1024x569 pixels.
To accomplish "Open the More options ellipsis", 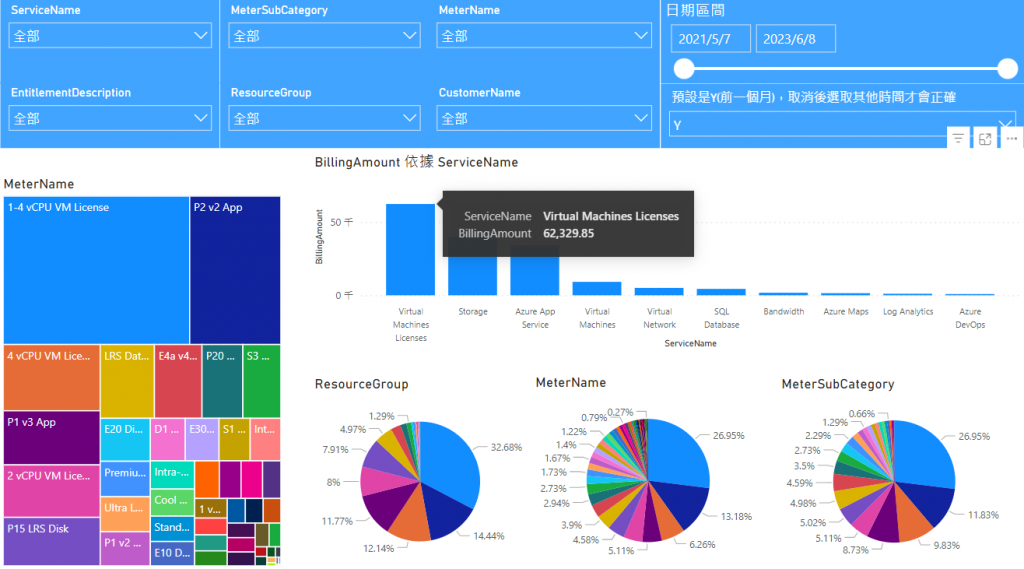I will (1012, 138).
